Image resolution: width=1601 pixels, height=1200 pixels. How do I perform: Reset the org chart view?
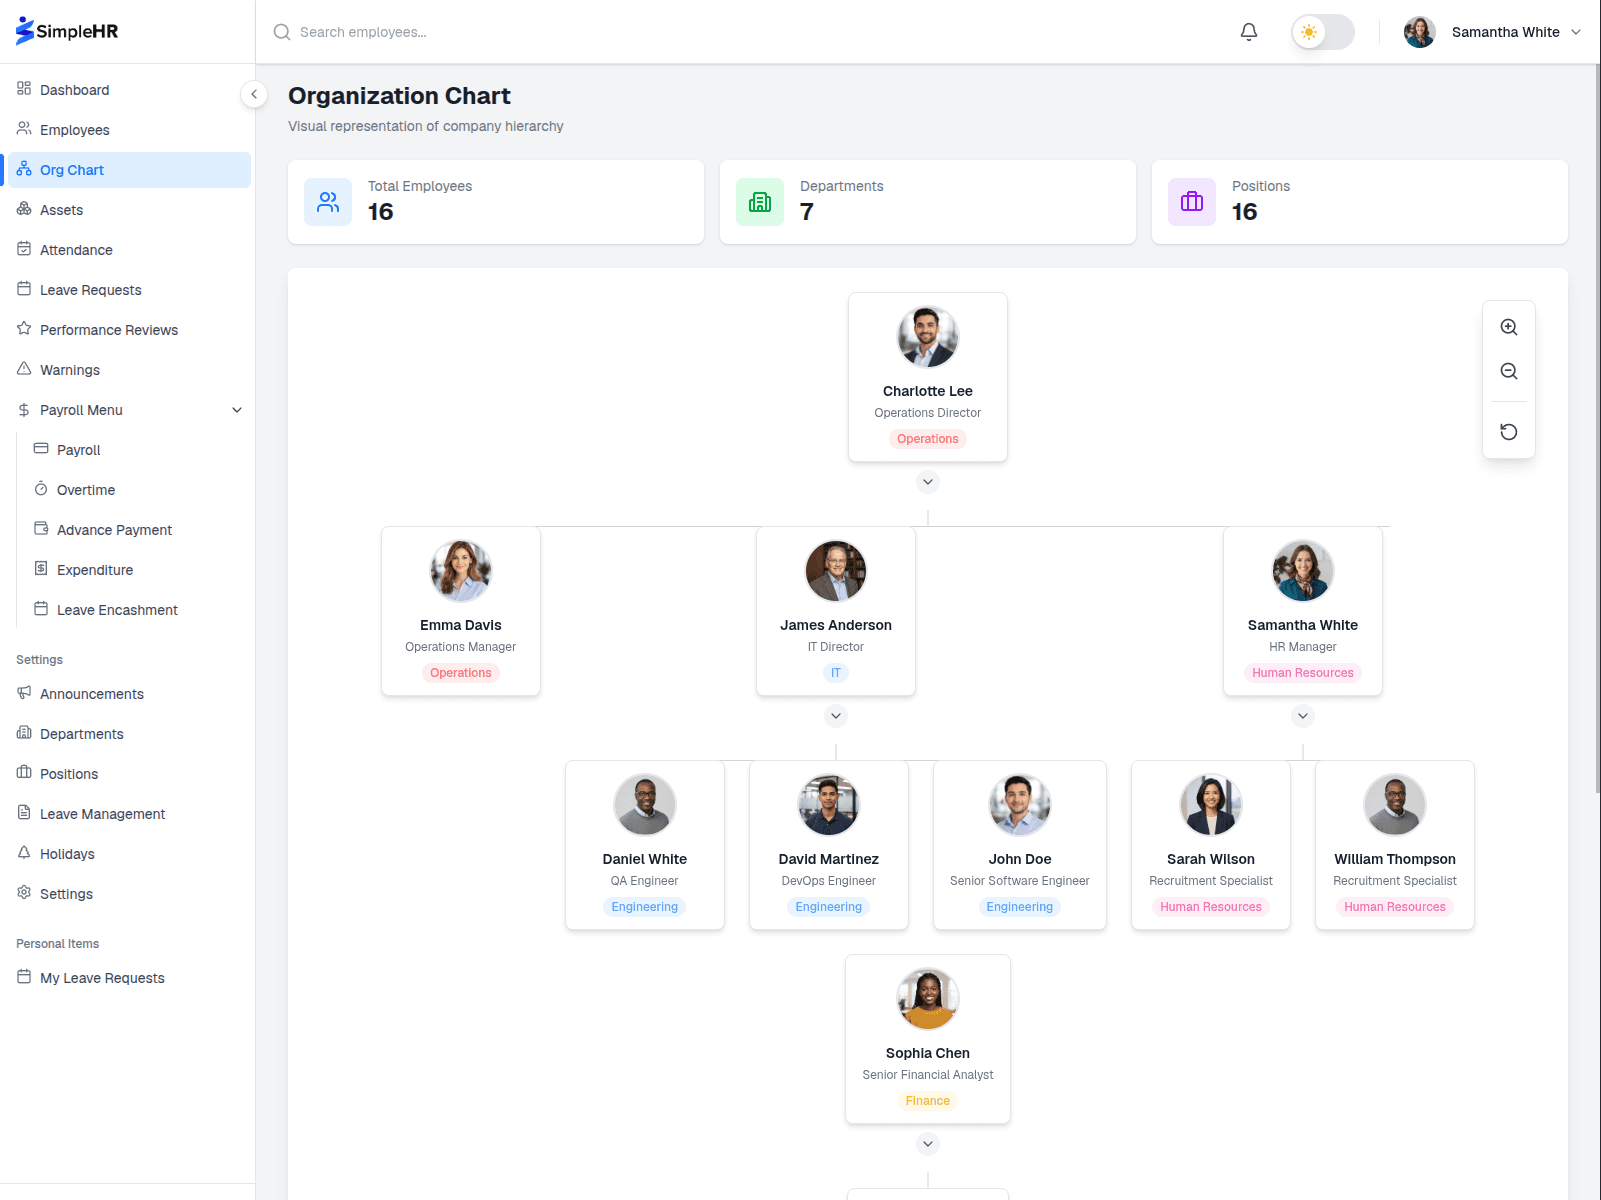coord(1508,431)
